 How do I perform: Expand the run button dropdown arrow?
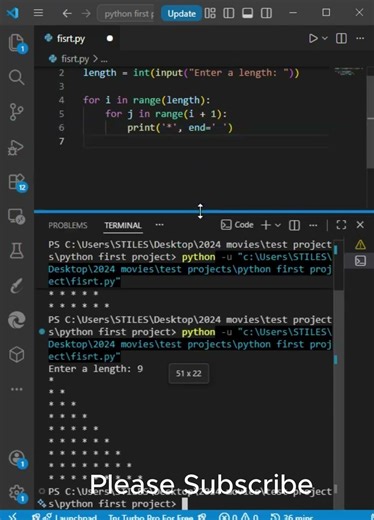325,38
